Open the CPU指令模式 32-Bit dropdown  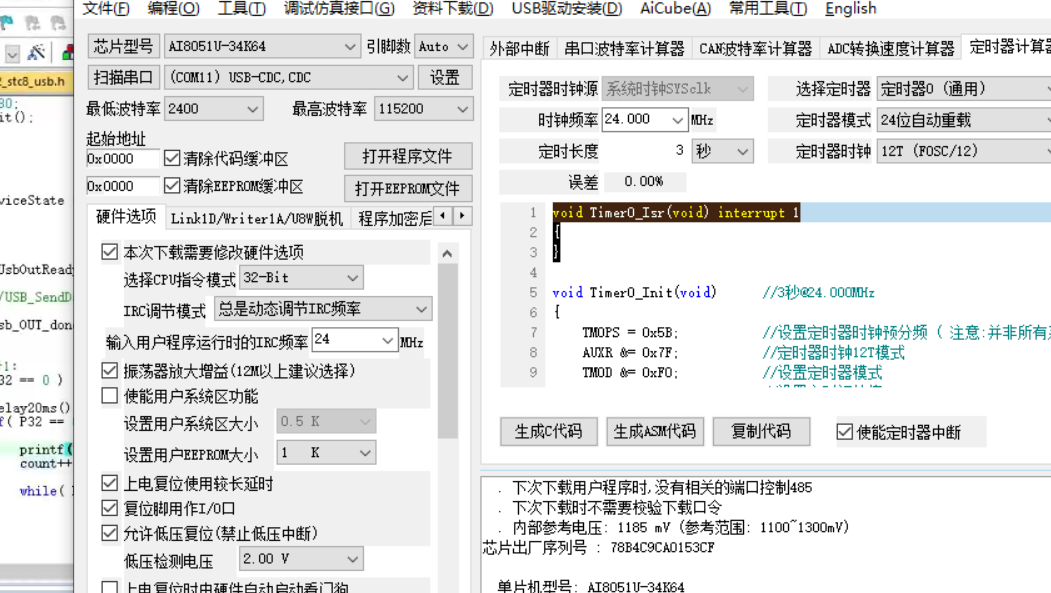click(301, 277)
